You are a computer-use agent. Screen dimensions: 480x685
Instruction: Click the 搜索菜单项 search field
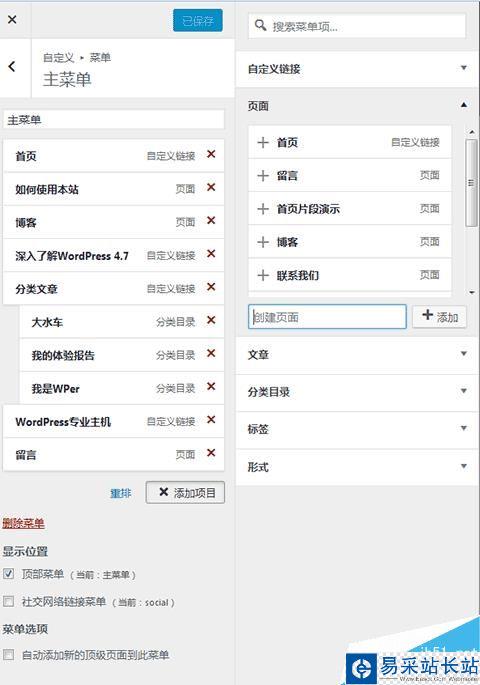pyautogui.click(x=357, y=26)
